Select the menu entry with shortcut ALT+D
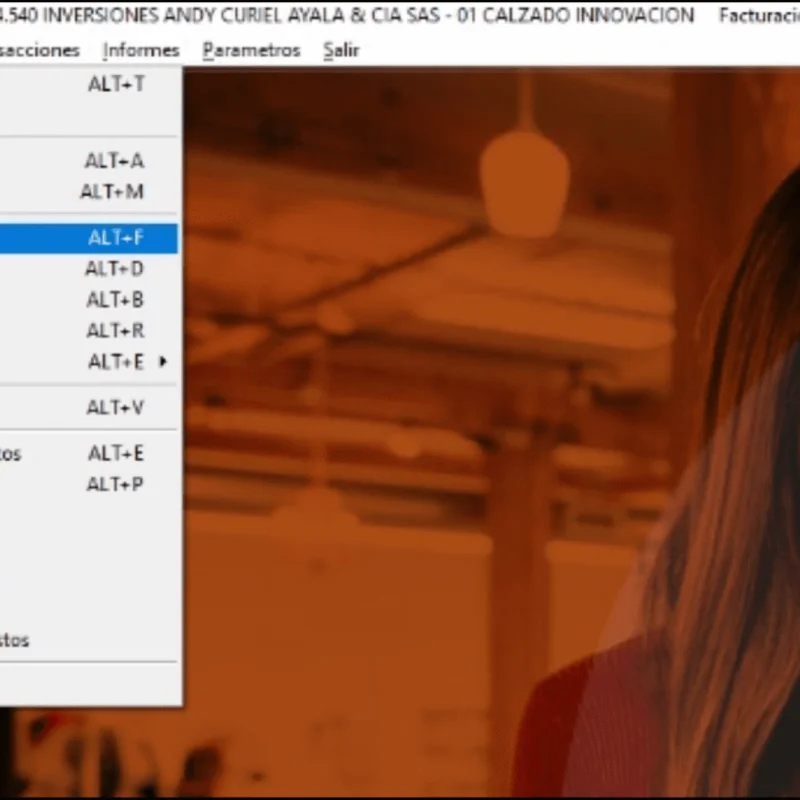This screenshot has width=800, height=800. click(89, 269)
